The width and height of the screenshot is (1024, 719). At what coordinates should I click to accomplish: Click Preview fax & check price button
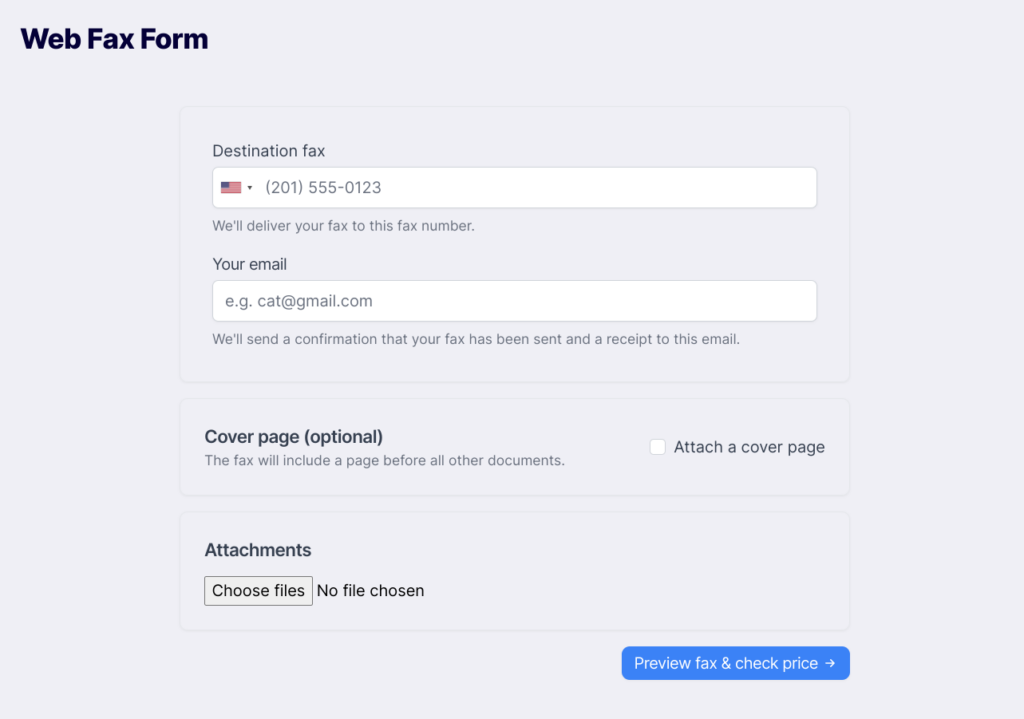[735, 663]
